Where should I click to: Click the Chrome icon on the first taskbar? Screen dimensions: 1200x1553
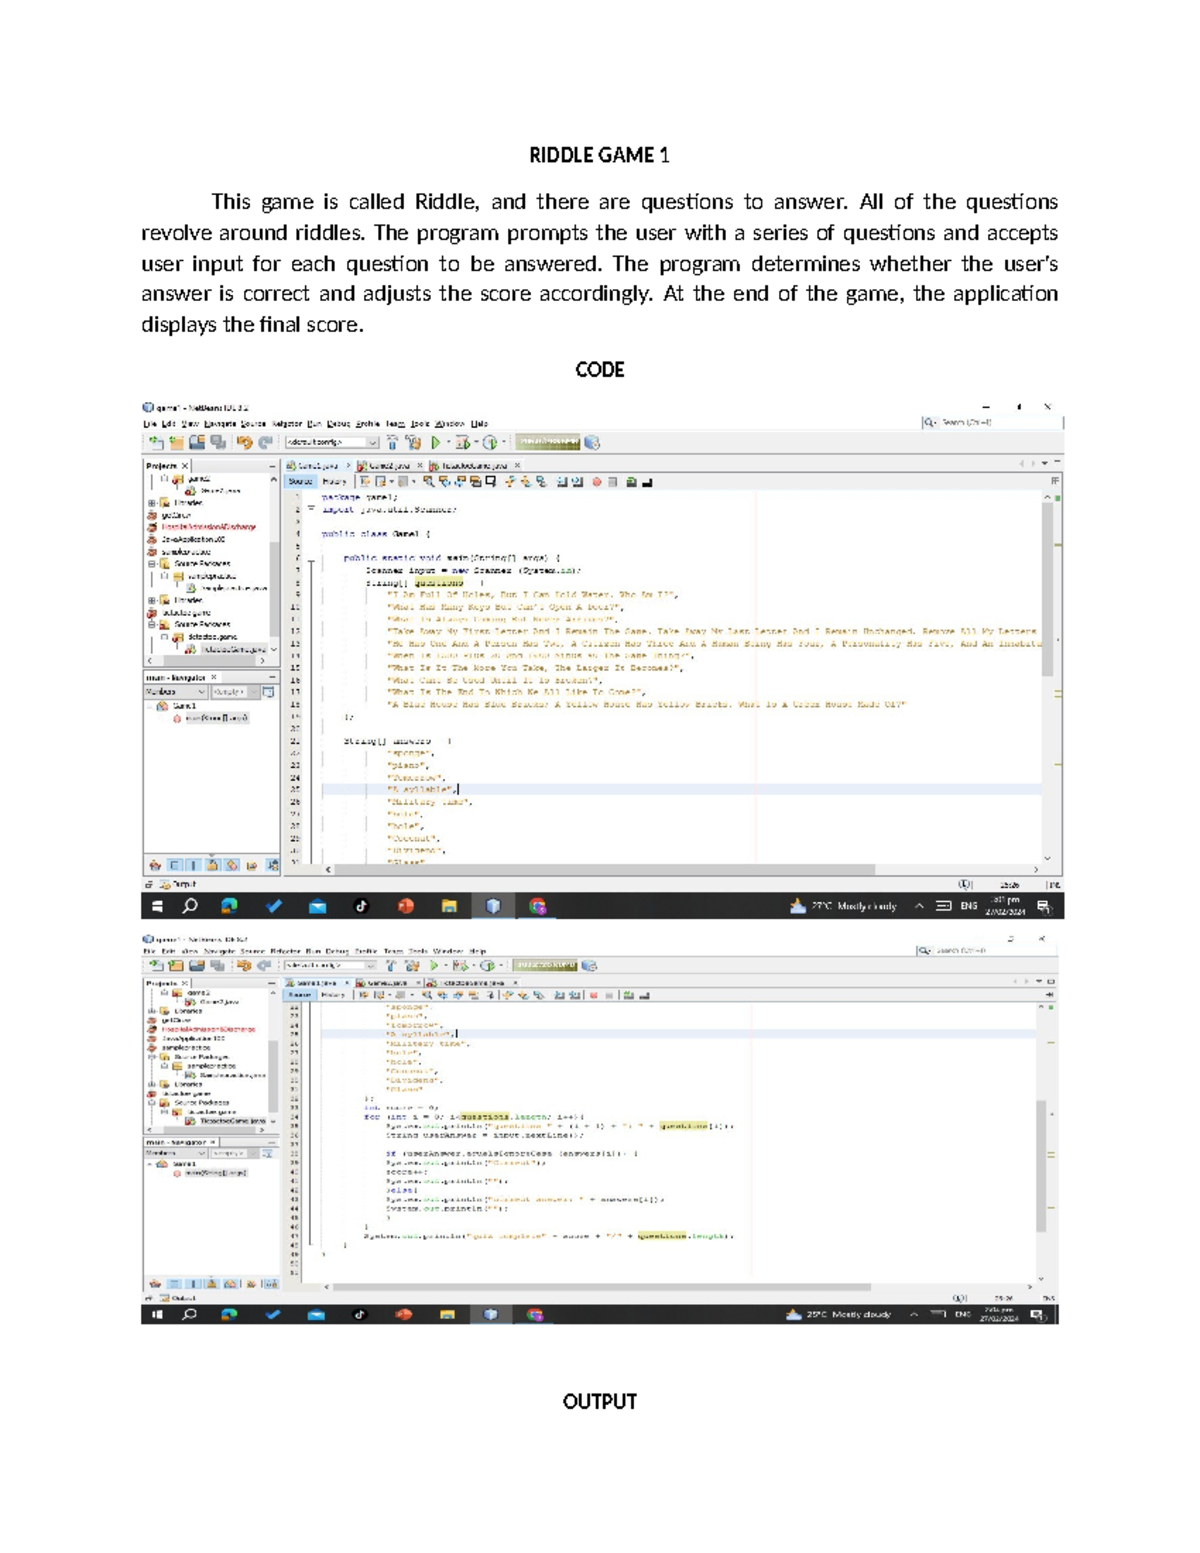[x=538, y=906]
